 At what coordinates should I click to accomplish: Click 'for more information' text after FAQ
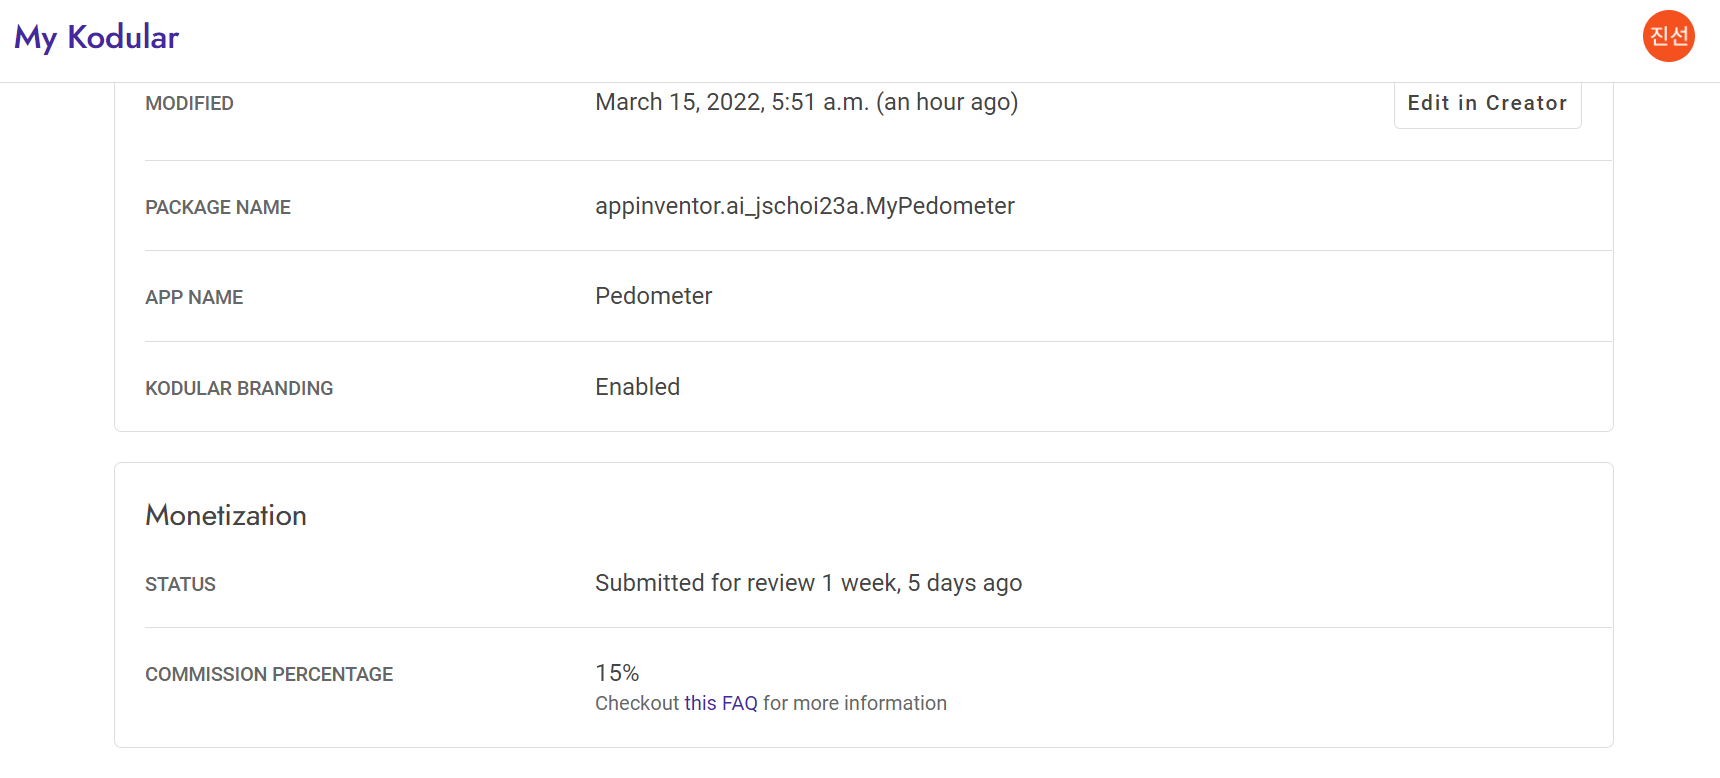pyautogui.click(x=855, y=703)
